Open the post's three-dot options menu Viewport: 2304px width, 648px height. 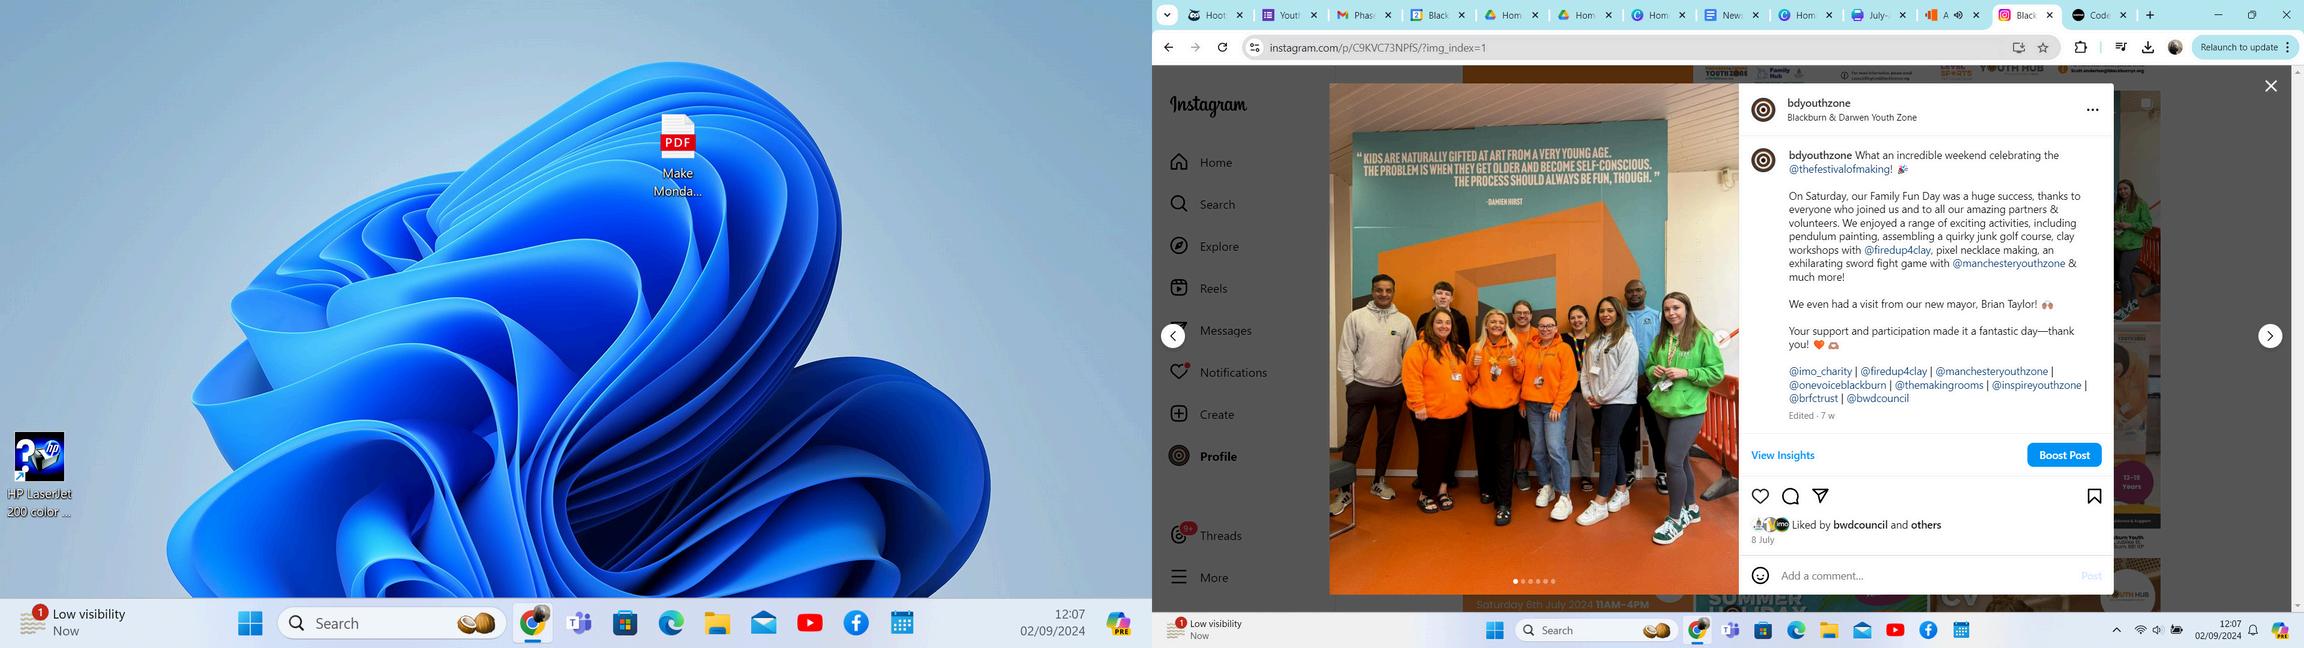tap(2092, 110)
